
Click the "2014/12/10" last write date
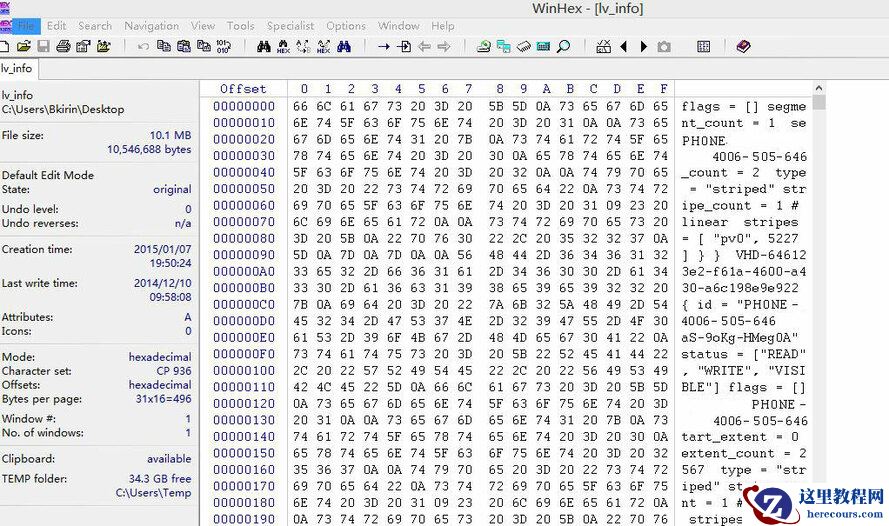click(163, 283)
